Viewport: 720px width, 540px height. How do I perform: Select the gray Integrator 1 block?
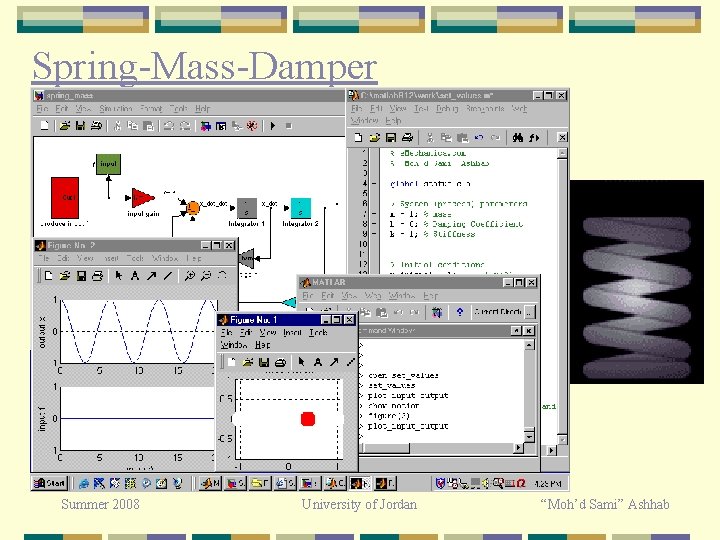tap(247, 208)
